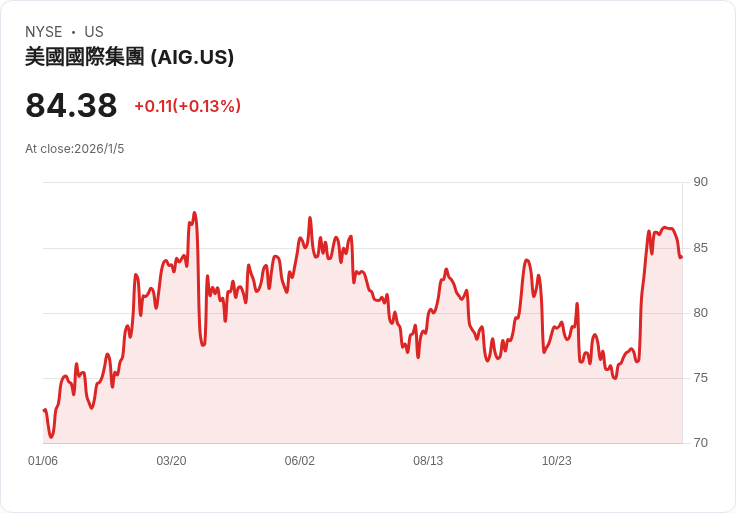Click the highest peak of the price line
736x513 pixels.
coord(194,213)
